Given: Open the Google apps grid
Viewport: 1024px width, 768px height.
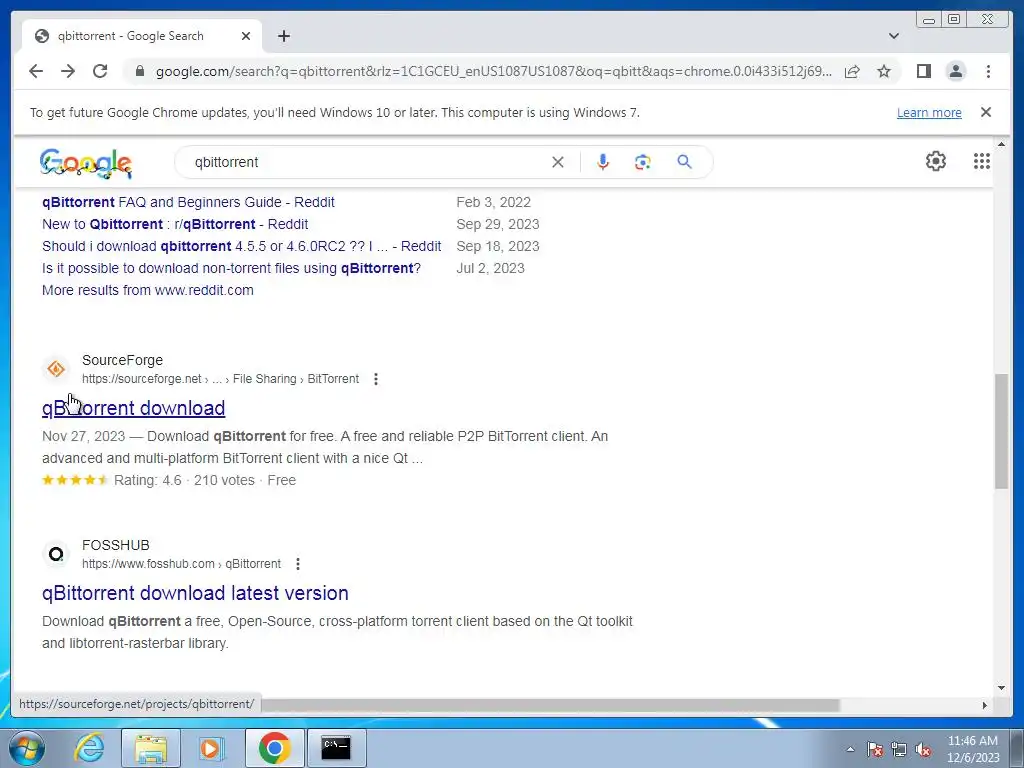Looking at the screenshot, I should coord(982,161).
